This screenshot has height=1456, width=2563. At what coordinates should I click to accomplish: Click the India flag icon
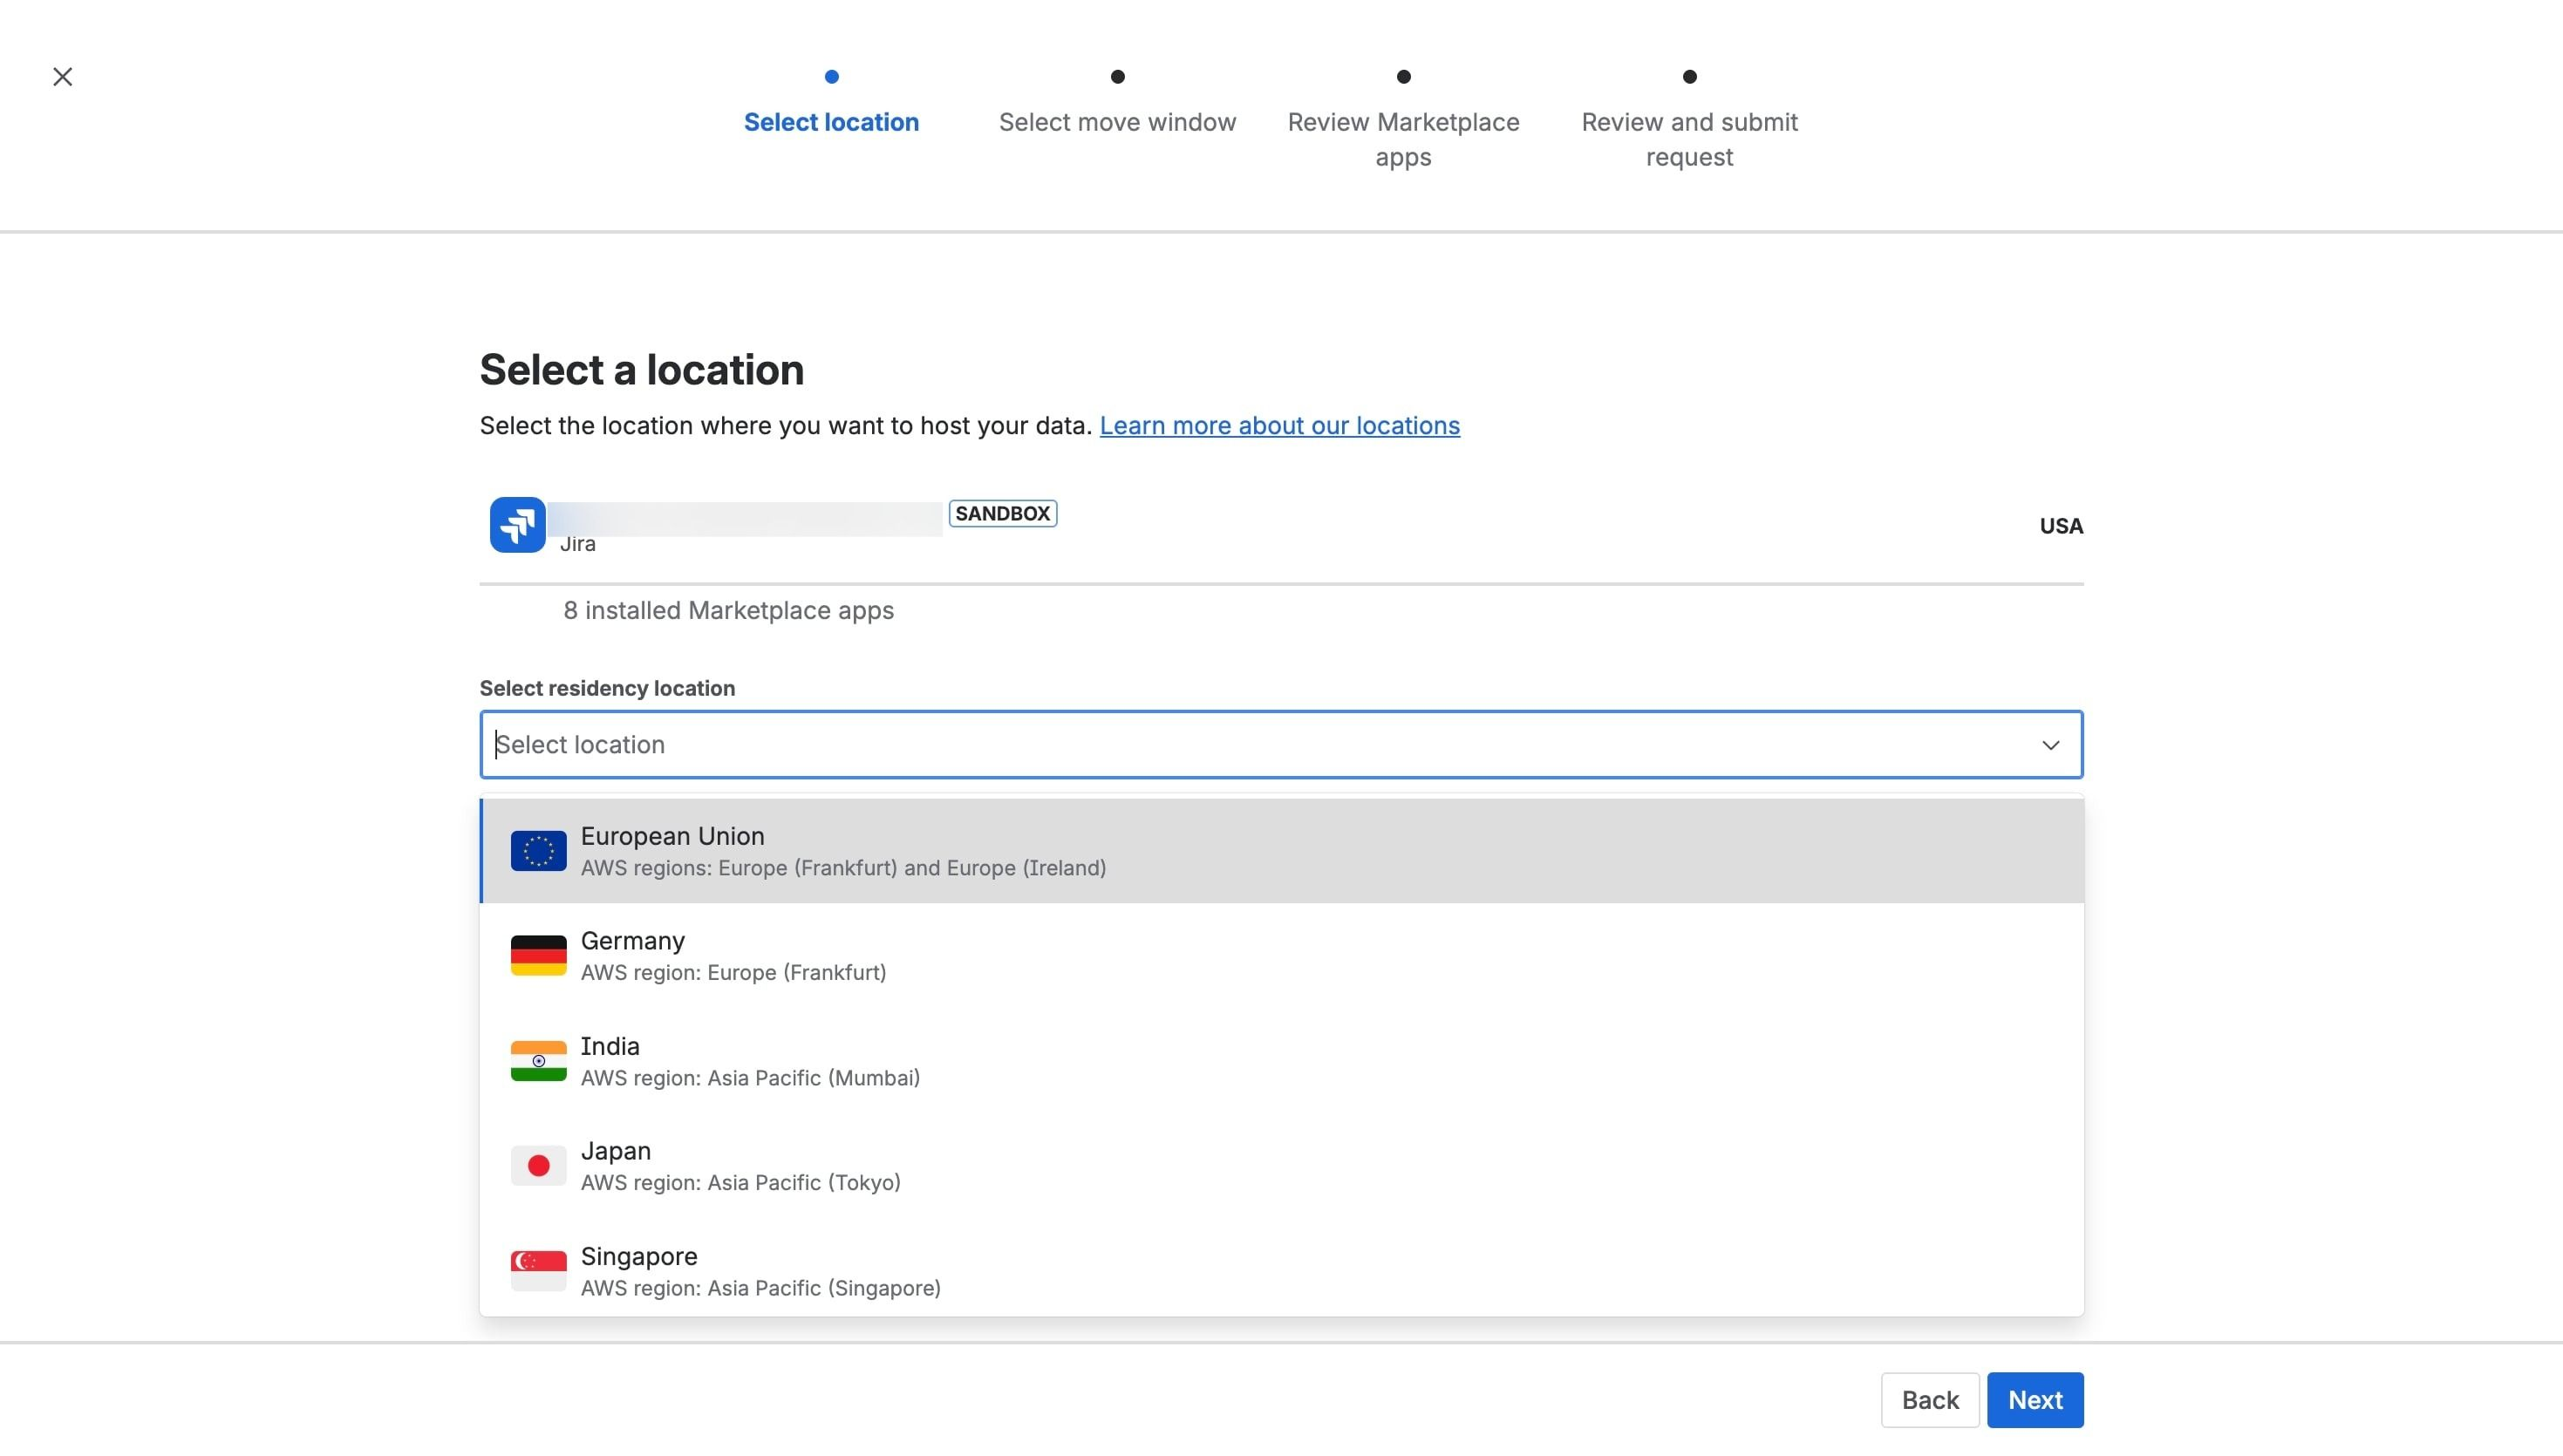tap(538, 1061)
